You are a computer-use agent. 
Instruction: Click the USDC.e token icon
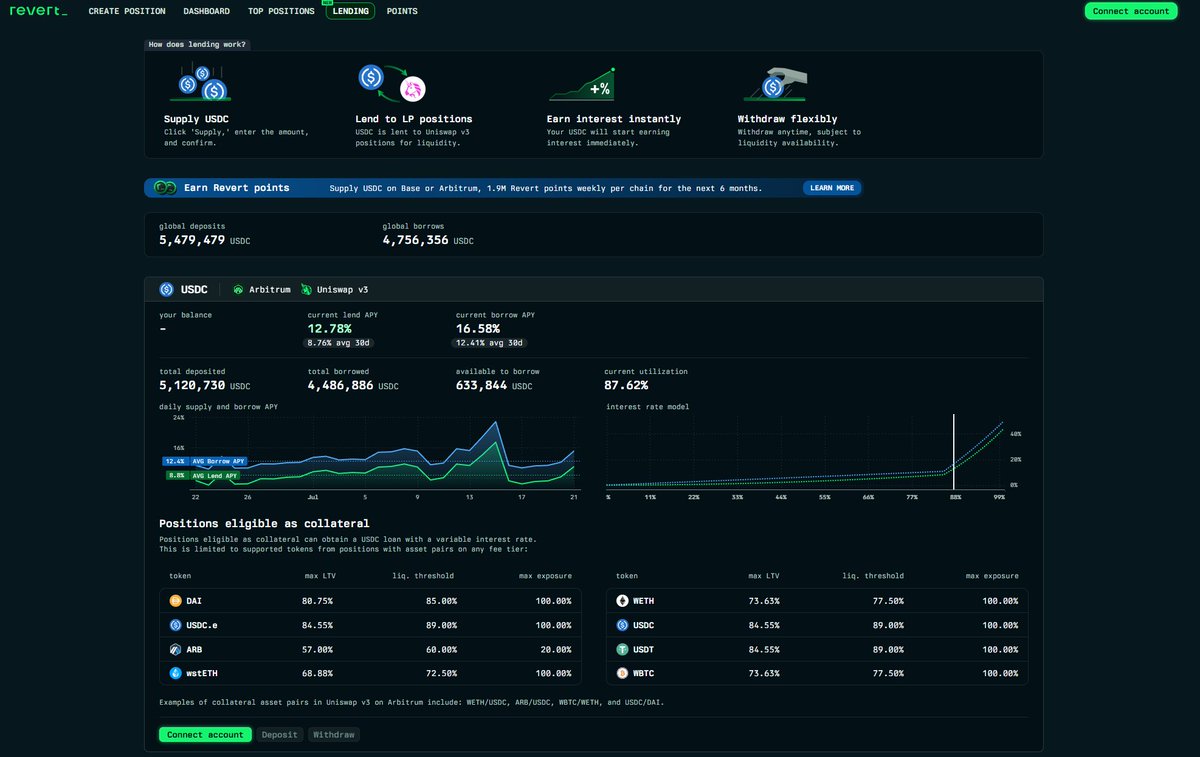coord(175,625)
